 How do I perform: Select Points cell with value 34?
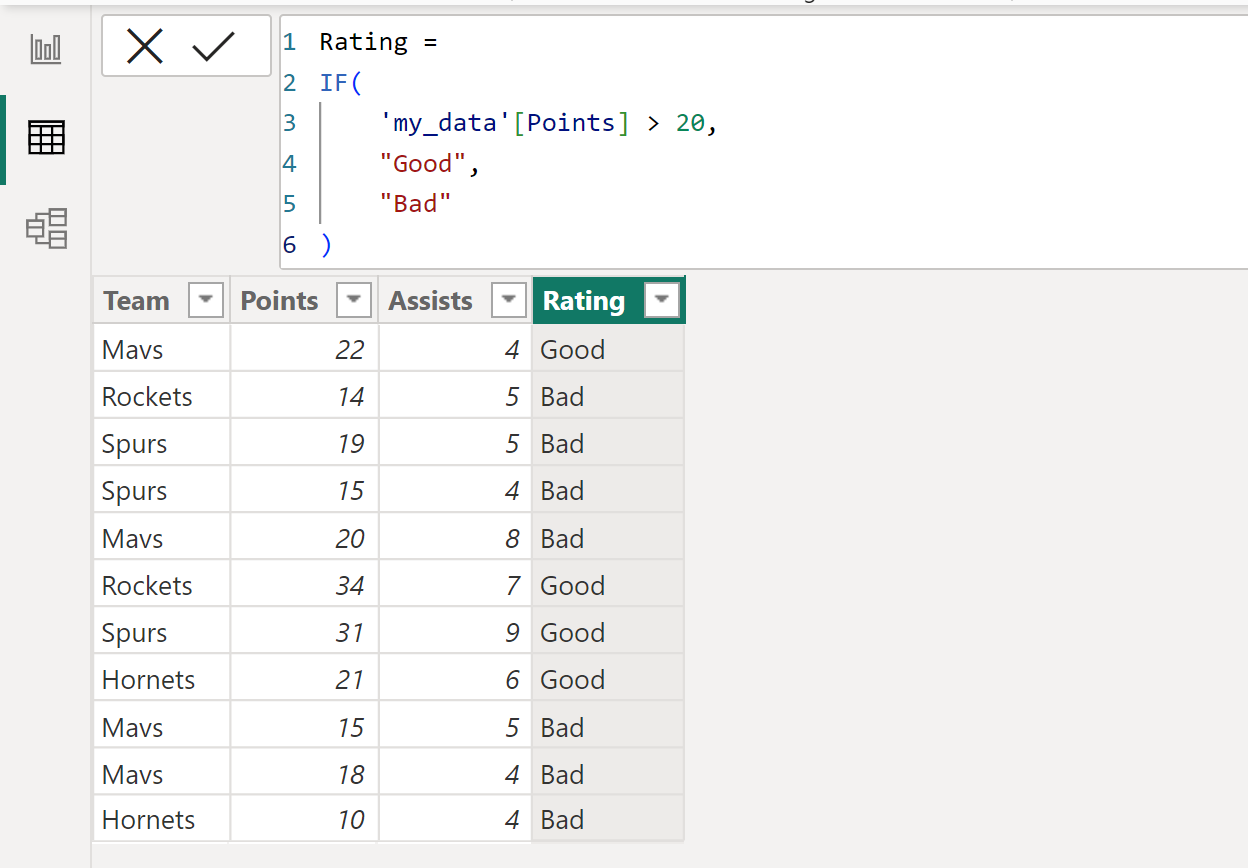pos(304,585)
